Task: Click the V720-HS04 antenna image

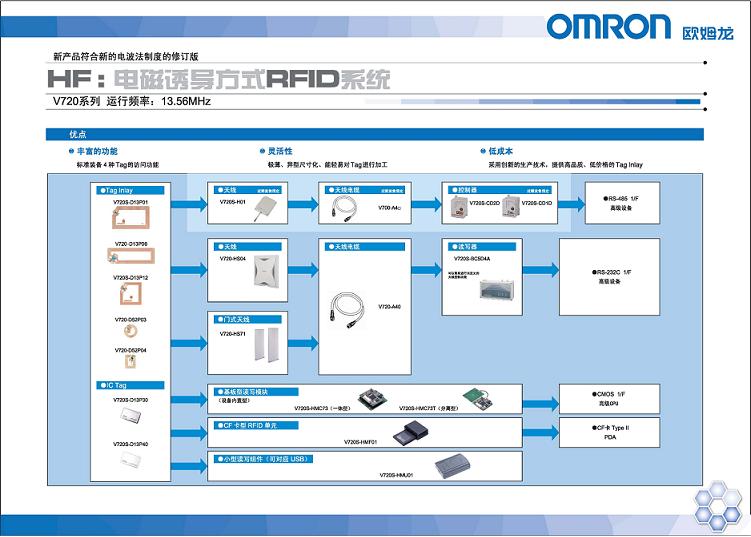Action: (266, 272)
